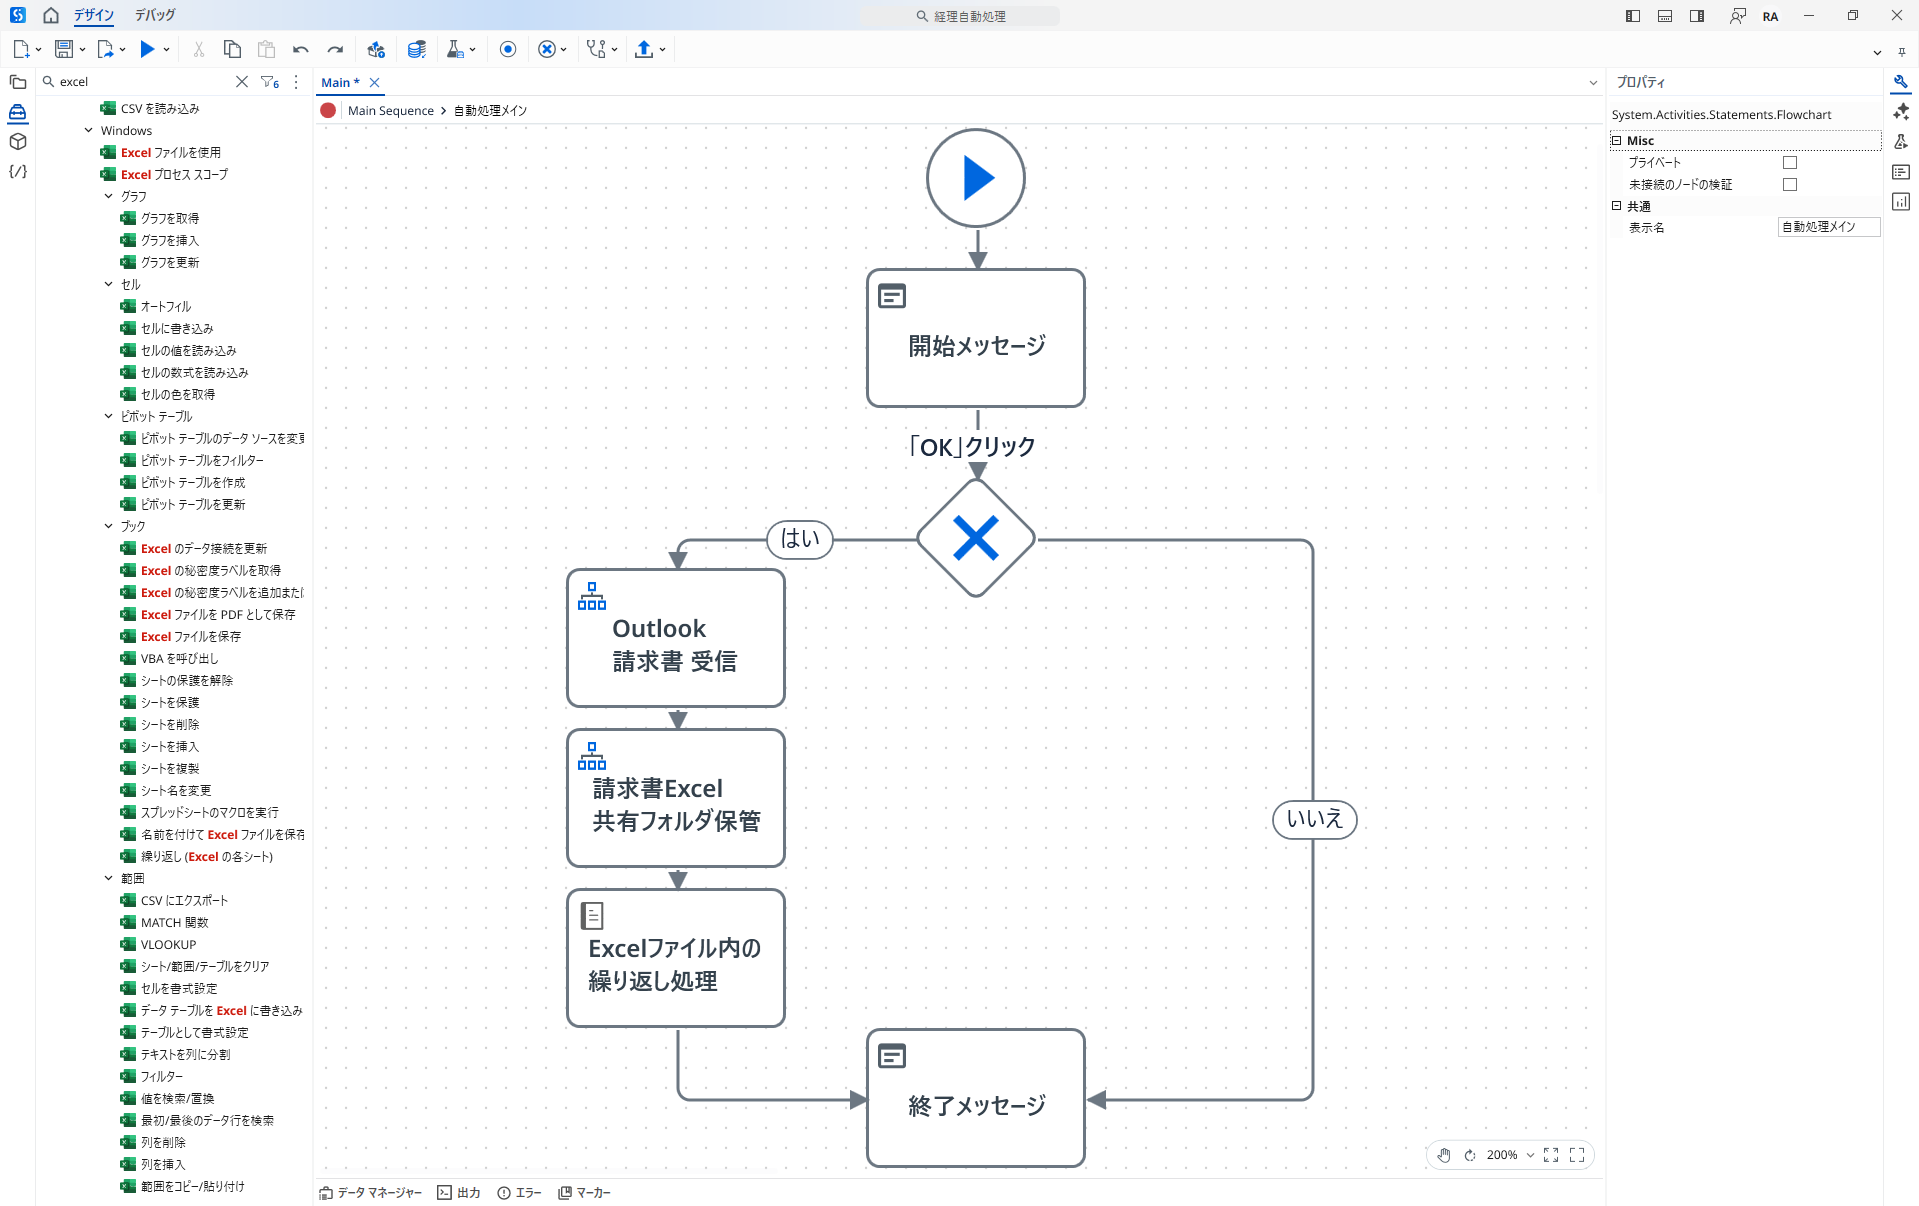This screenshot has width=1919, height=1206.
Task: Click the fit-to-screen icon in zoom bar
Action: click(1550, 1155)
